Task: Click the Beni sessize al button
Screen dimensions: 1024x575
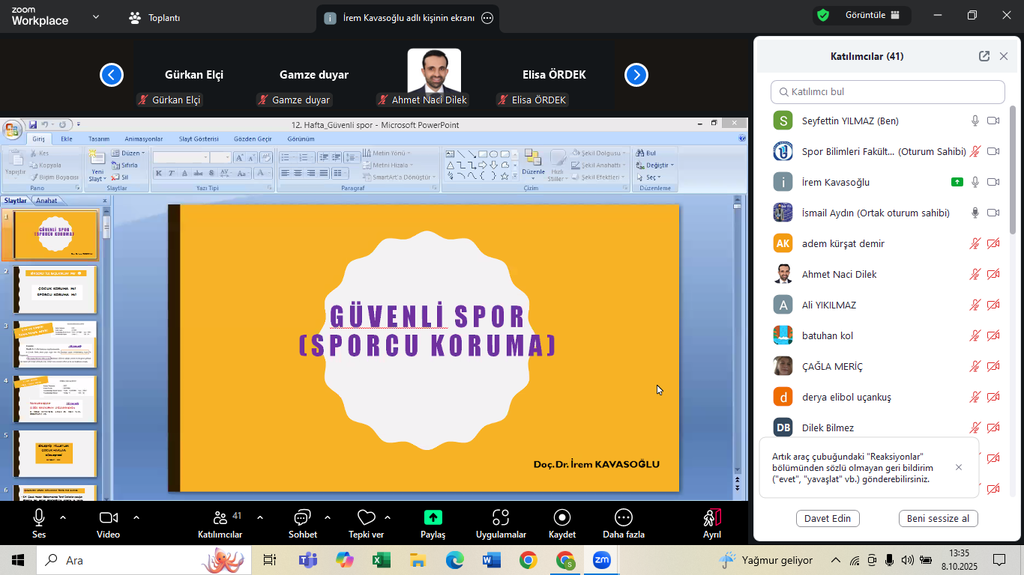Action: pos(937,518)
